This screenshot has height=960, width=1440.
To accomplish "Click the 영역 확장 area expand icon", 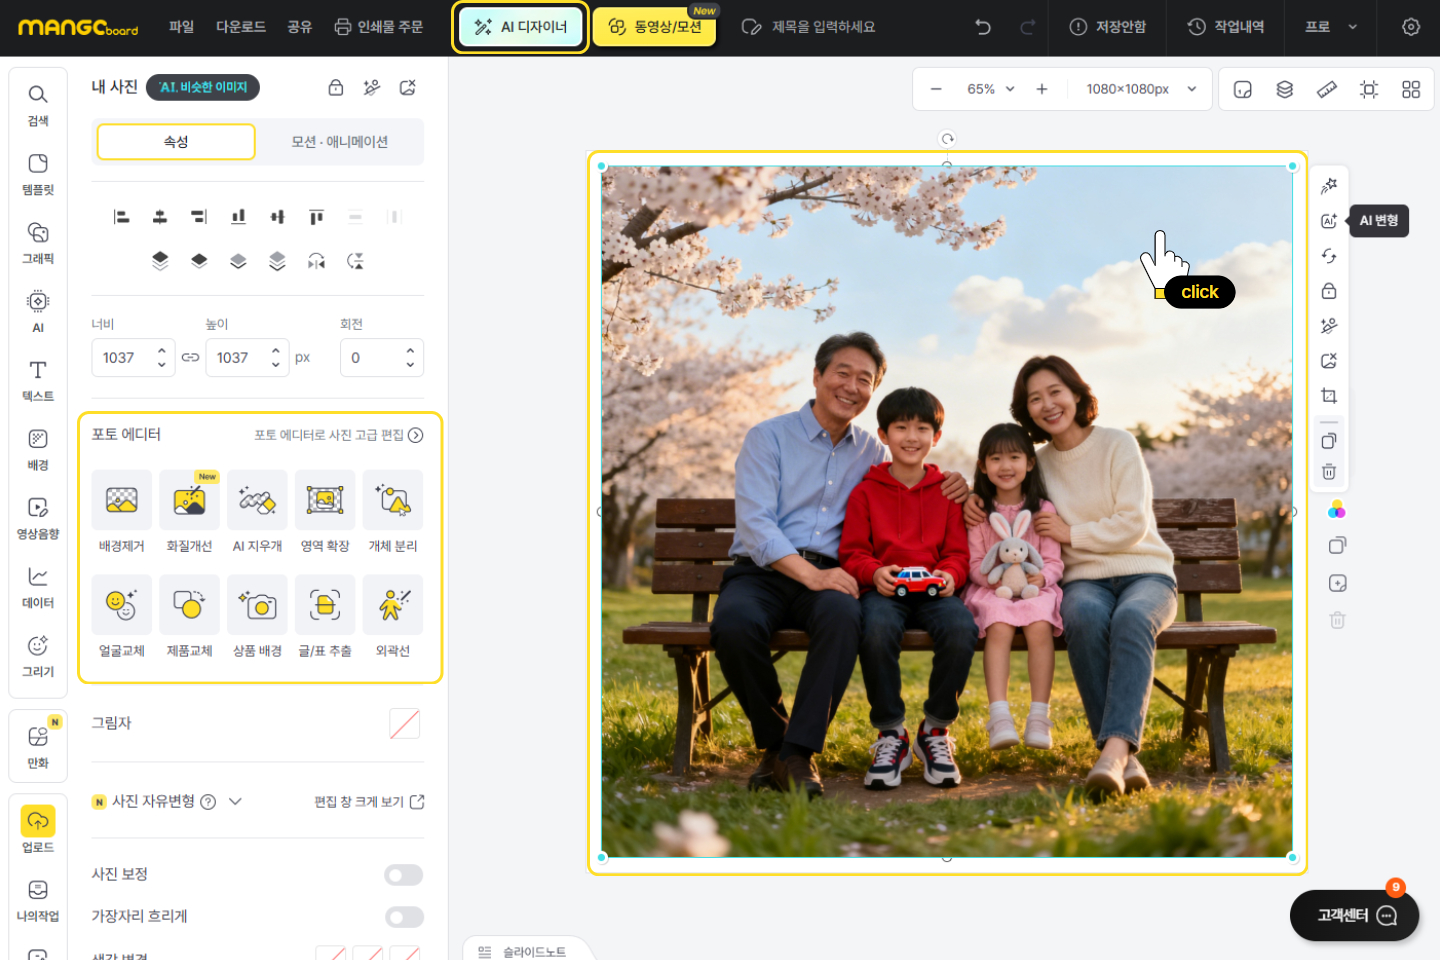I will [x=325, y=500].
